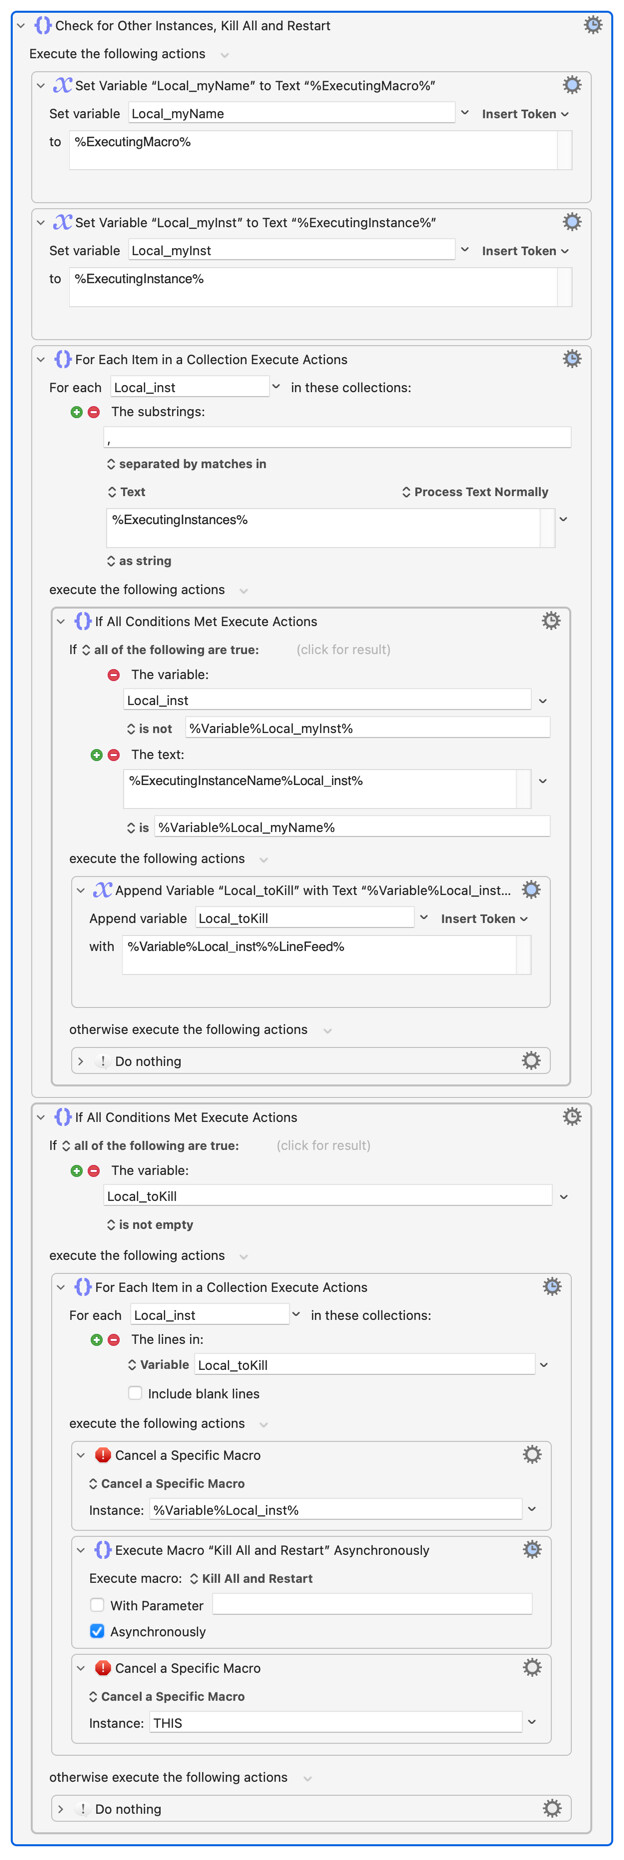
Task: Click red minus beside 'The substrings' collection
Action: [x=94, y=412]
